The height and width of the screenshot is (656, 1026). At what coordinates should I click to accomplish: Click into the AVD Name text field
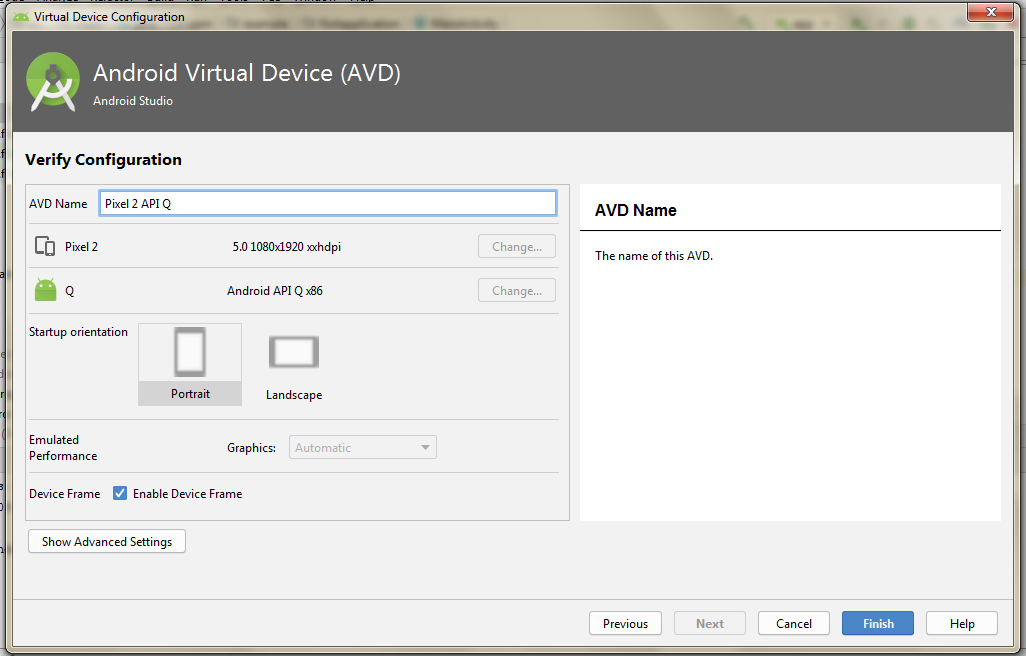pyautogui.click(x=327, y=203)
